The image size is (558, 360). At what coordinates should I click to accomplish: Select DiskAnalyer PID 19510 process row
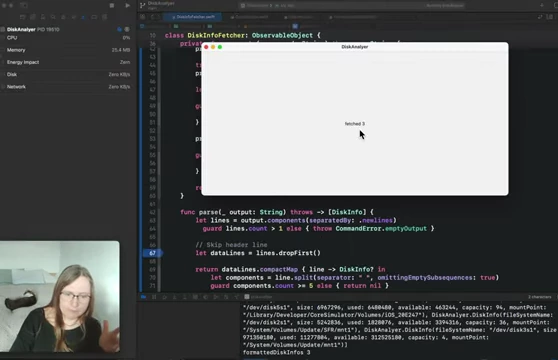point(66,30)
